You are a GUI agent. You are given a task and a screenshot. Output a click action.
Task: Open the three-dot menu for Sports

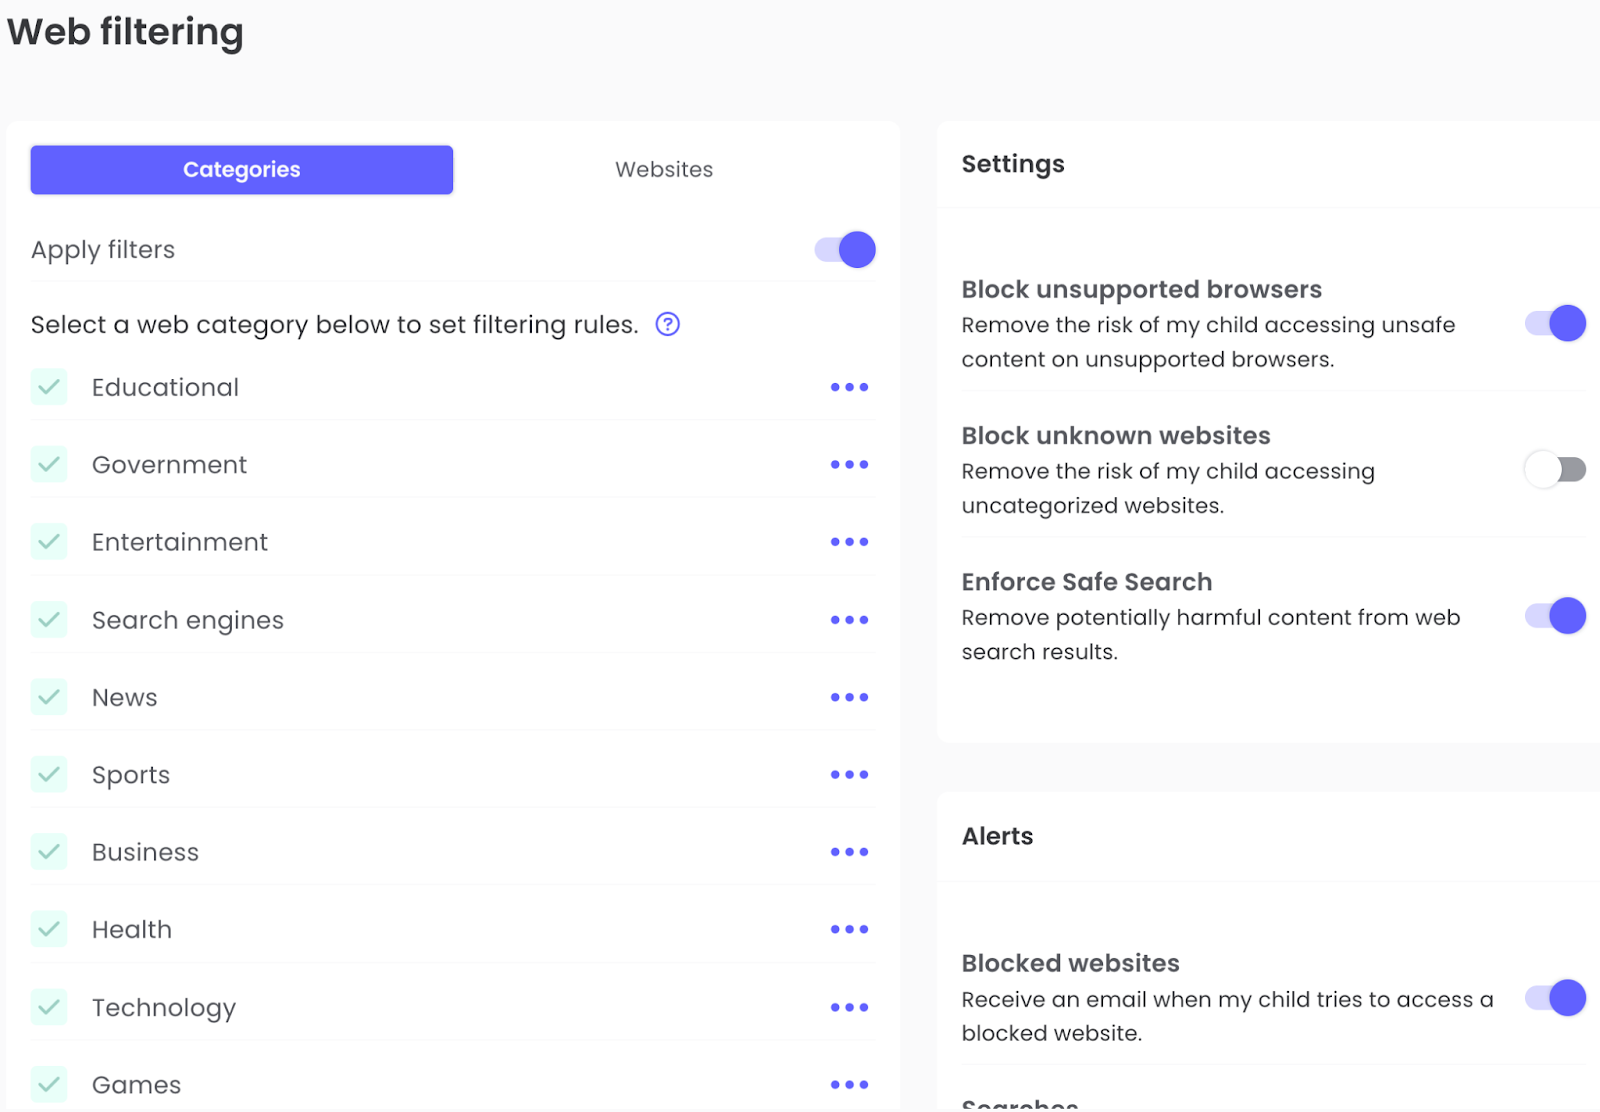pyautogui.click(x=849, y=774)
